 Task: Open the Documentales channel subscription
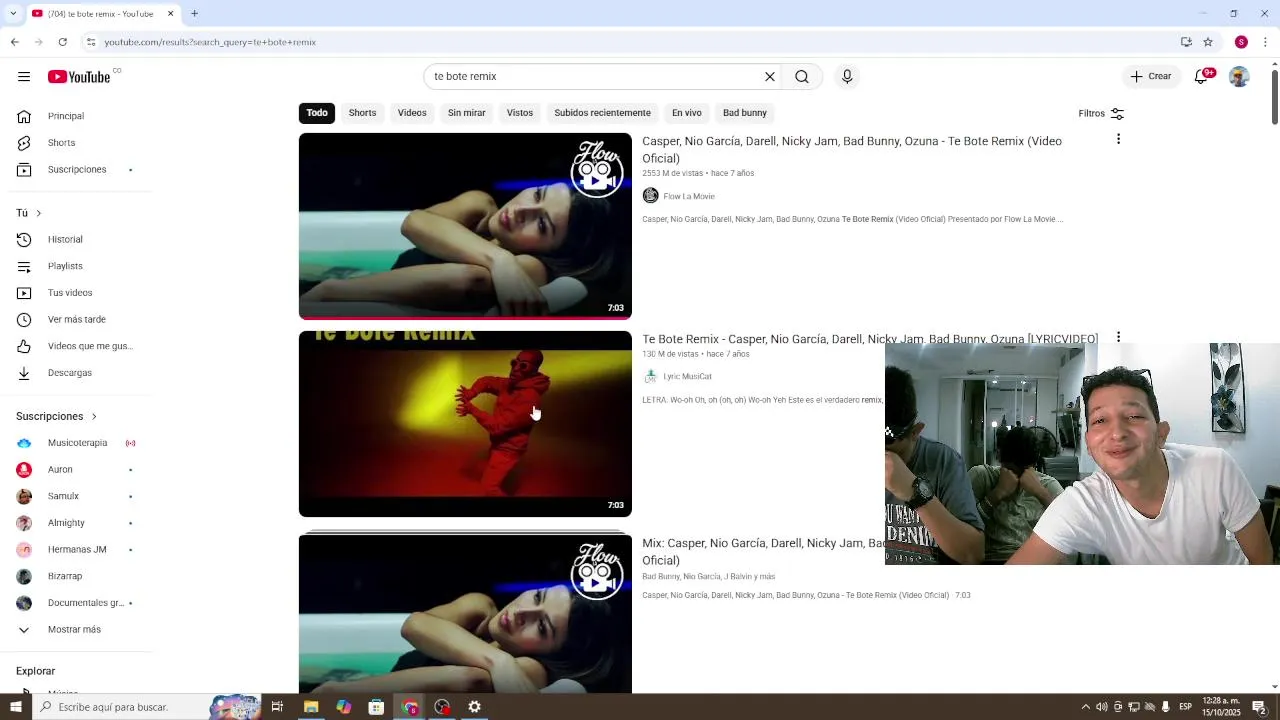point(76,603)
